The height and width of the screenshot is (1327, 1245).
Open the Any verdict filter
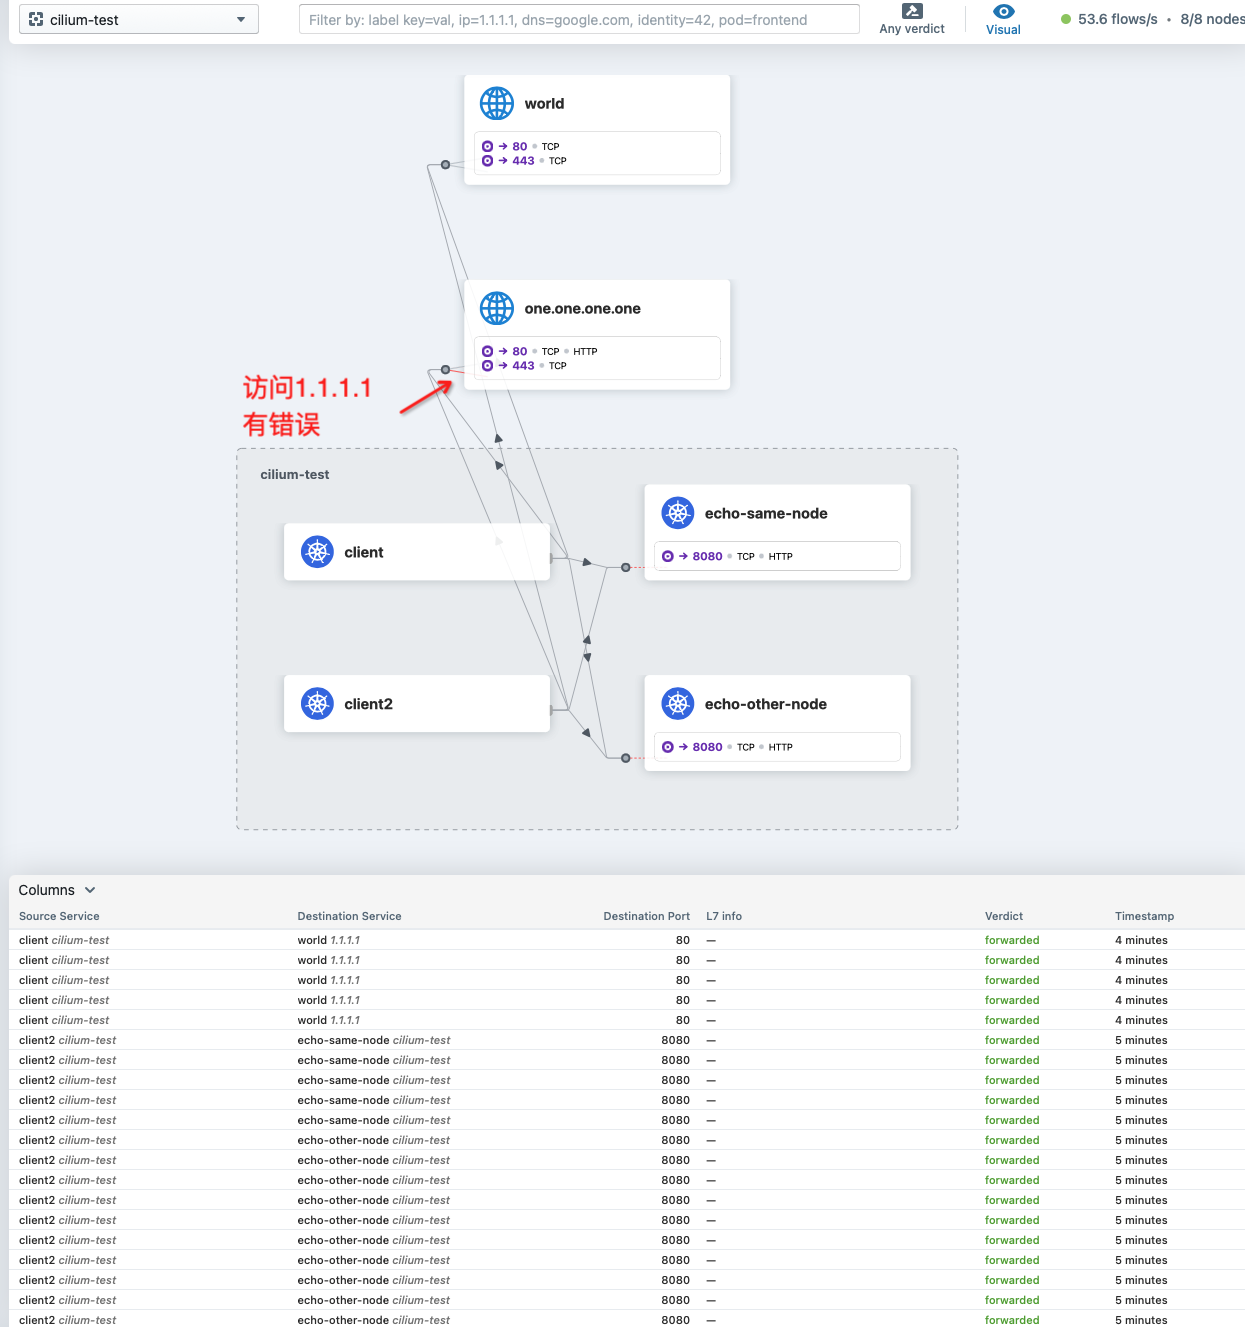pyautogui.click(x=911, y=19)
